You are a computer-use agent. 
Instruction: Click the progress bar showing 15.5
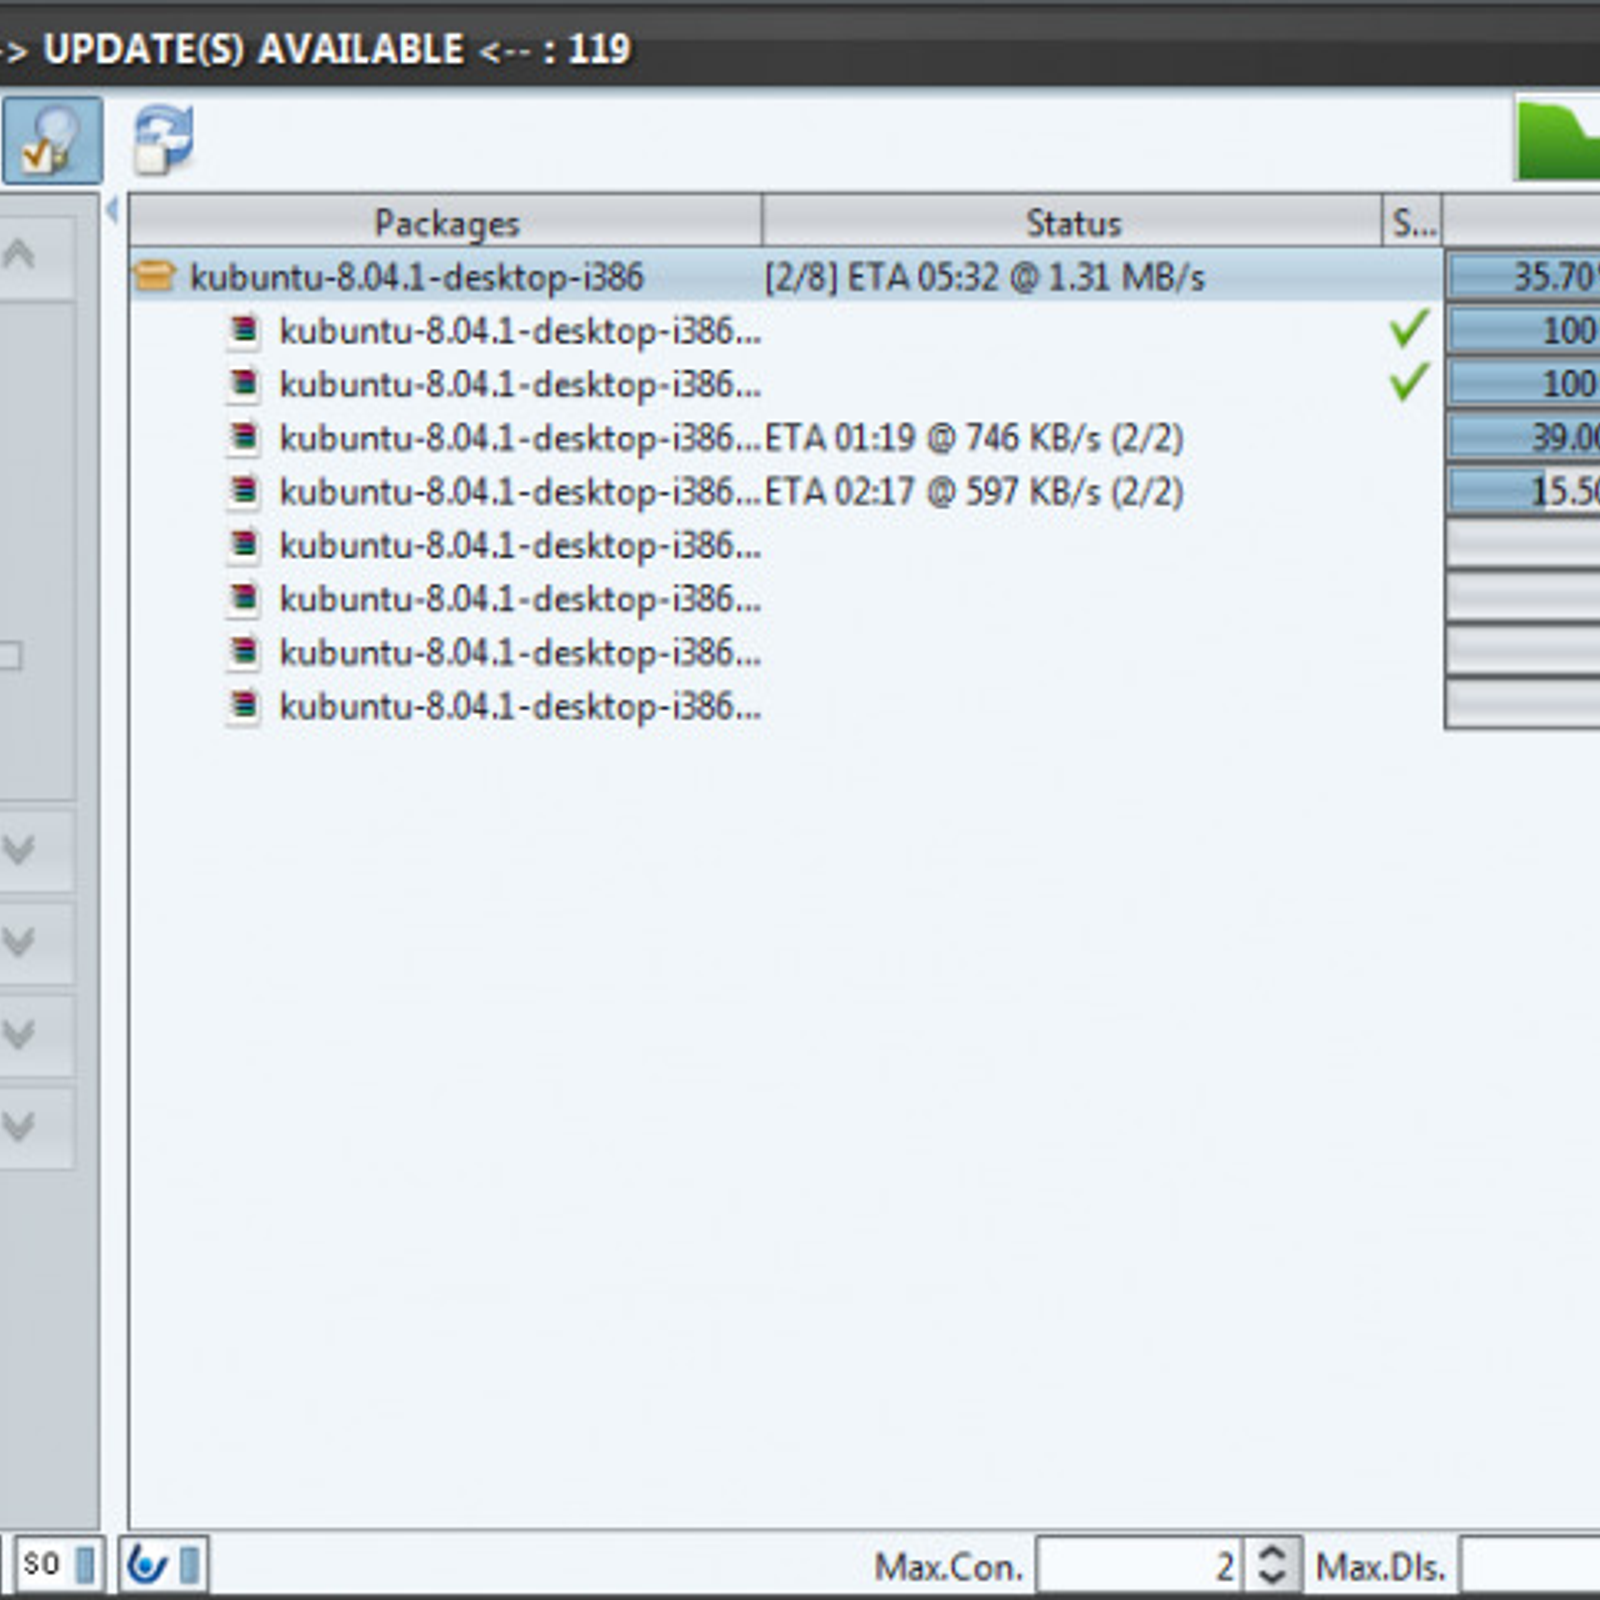(1524, 491)
